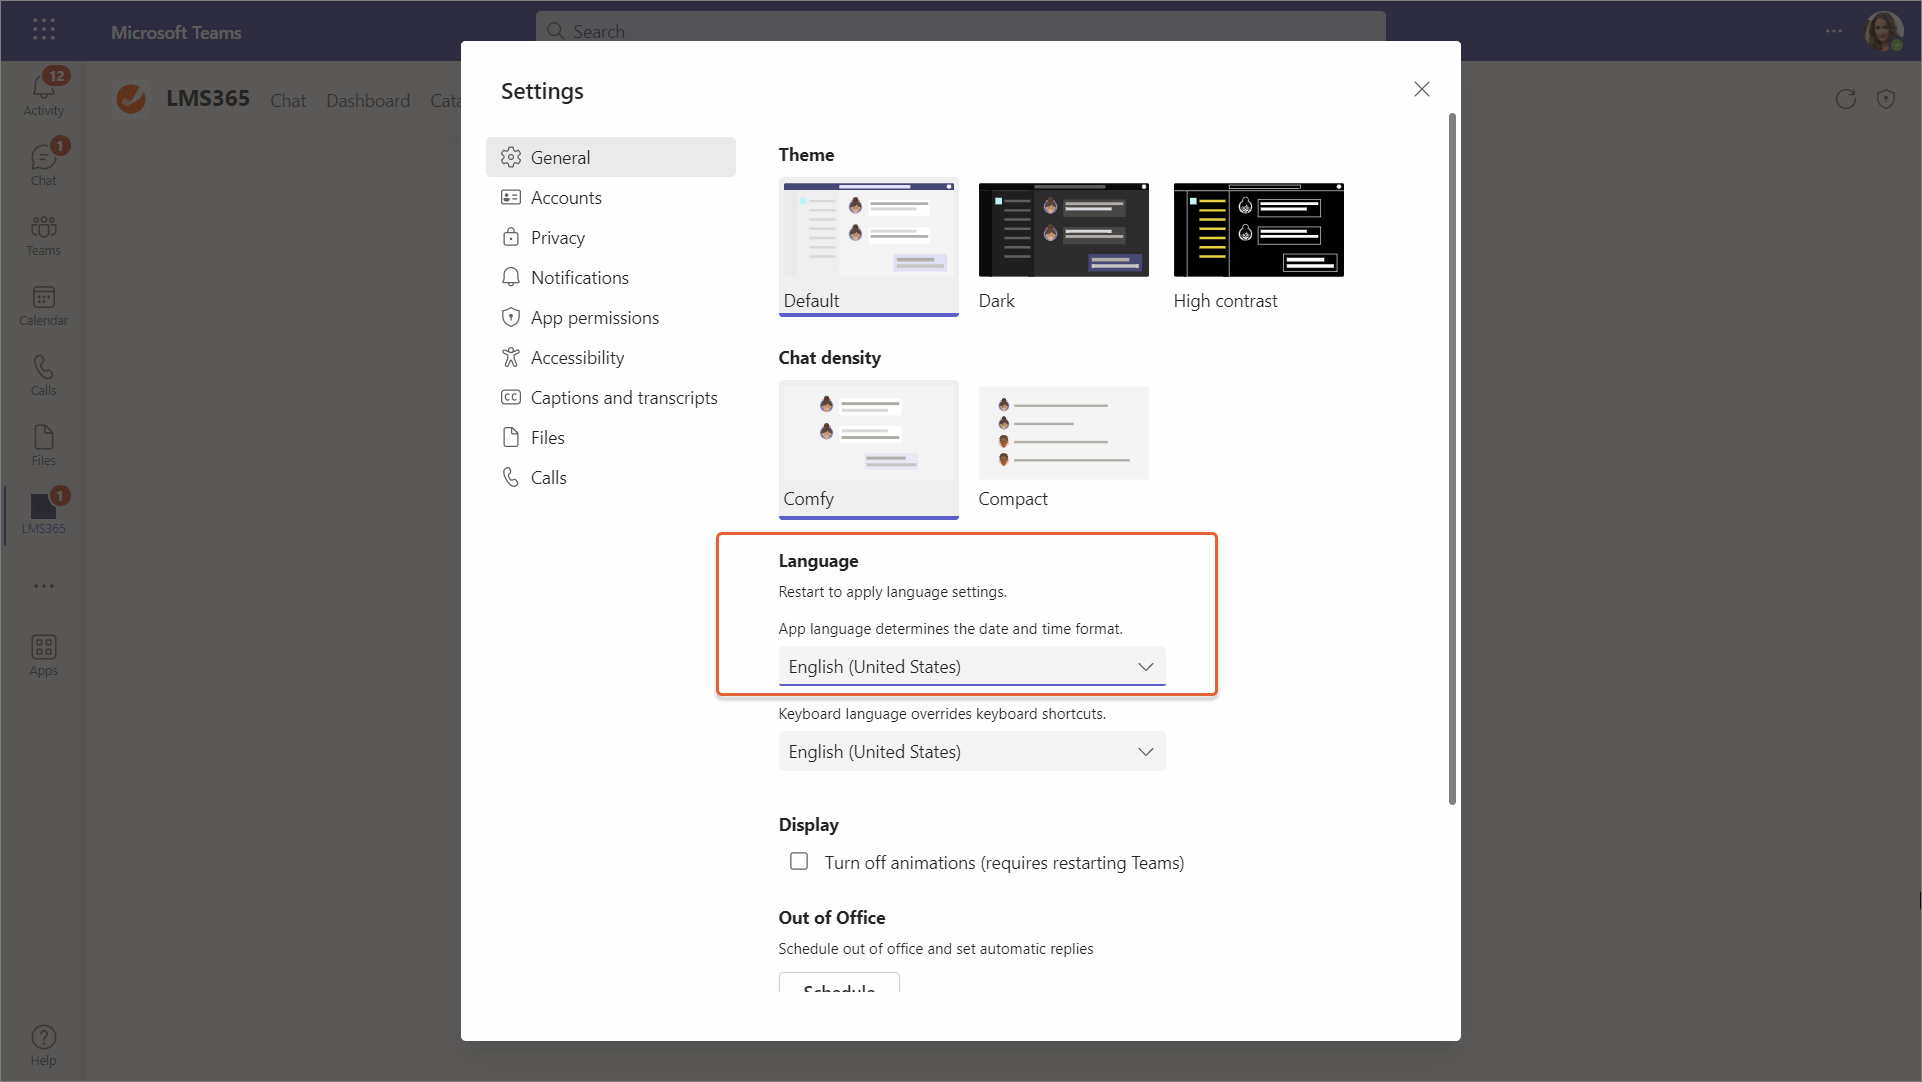Viewport: 1922px width, 1082px height.
Task: Open Chat in left rail
Action: (x=43, y=163)
